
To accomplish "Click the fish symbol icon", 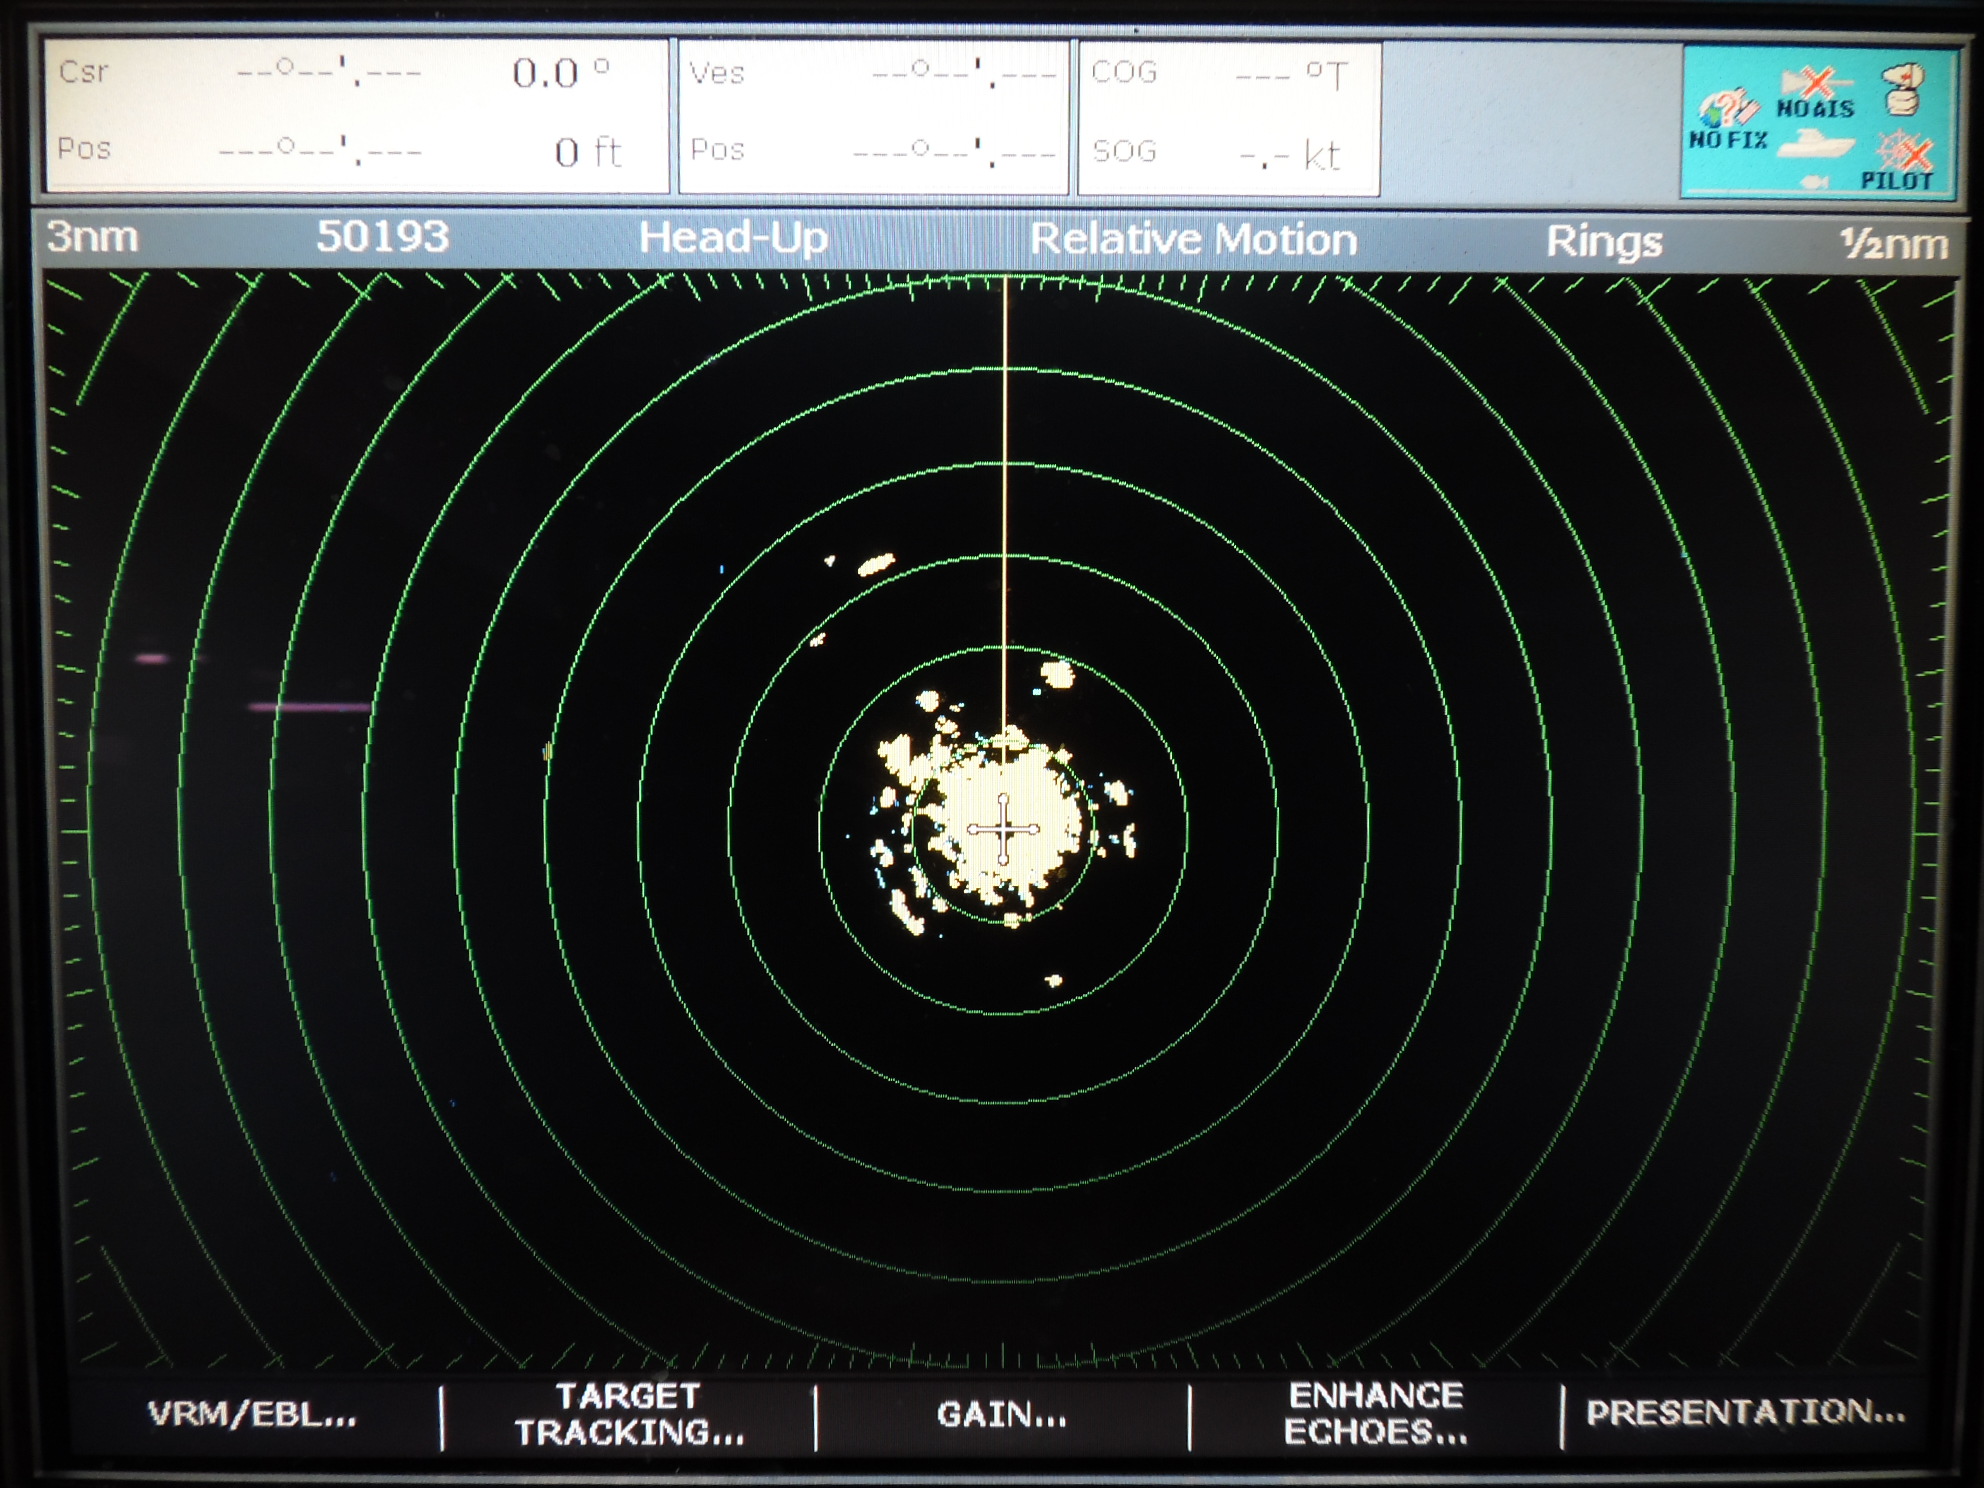I will point(1814,182).
